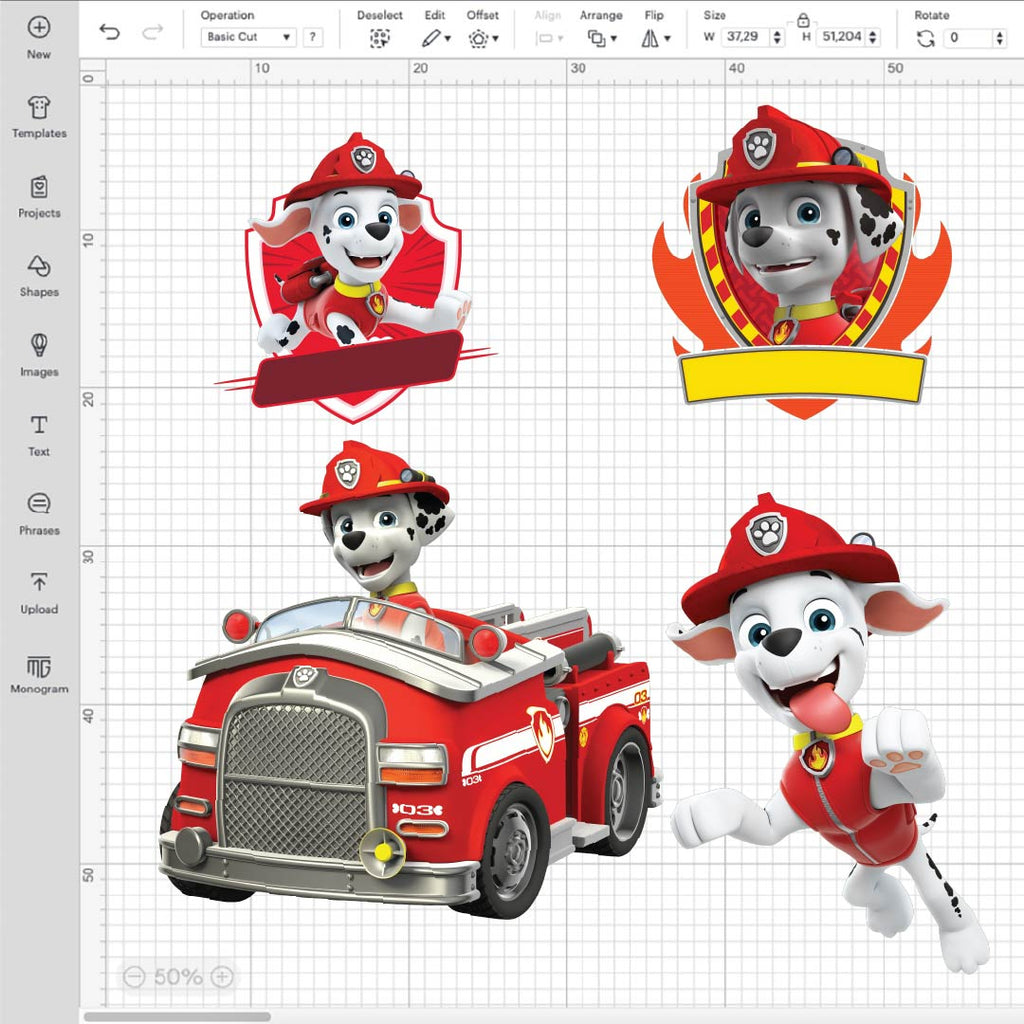This screenshot has width=1024, height=1024.
Task: Click the Rotate angle input field
Action: click(x=968, y=38)
